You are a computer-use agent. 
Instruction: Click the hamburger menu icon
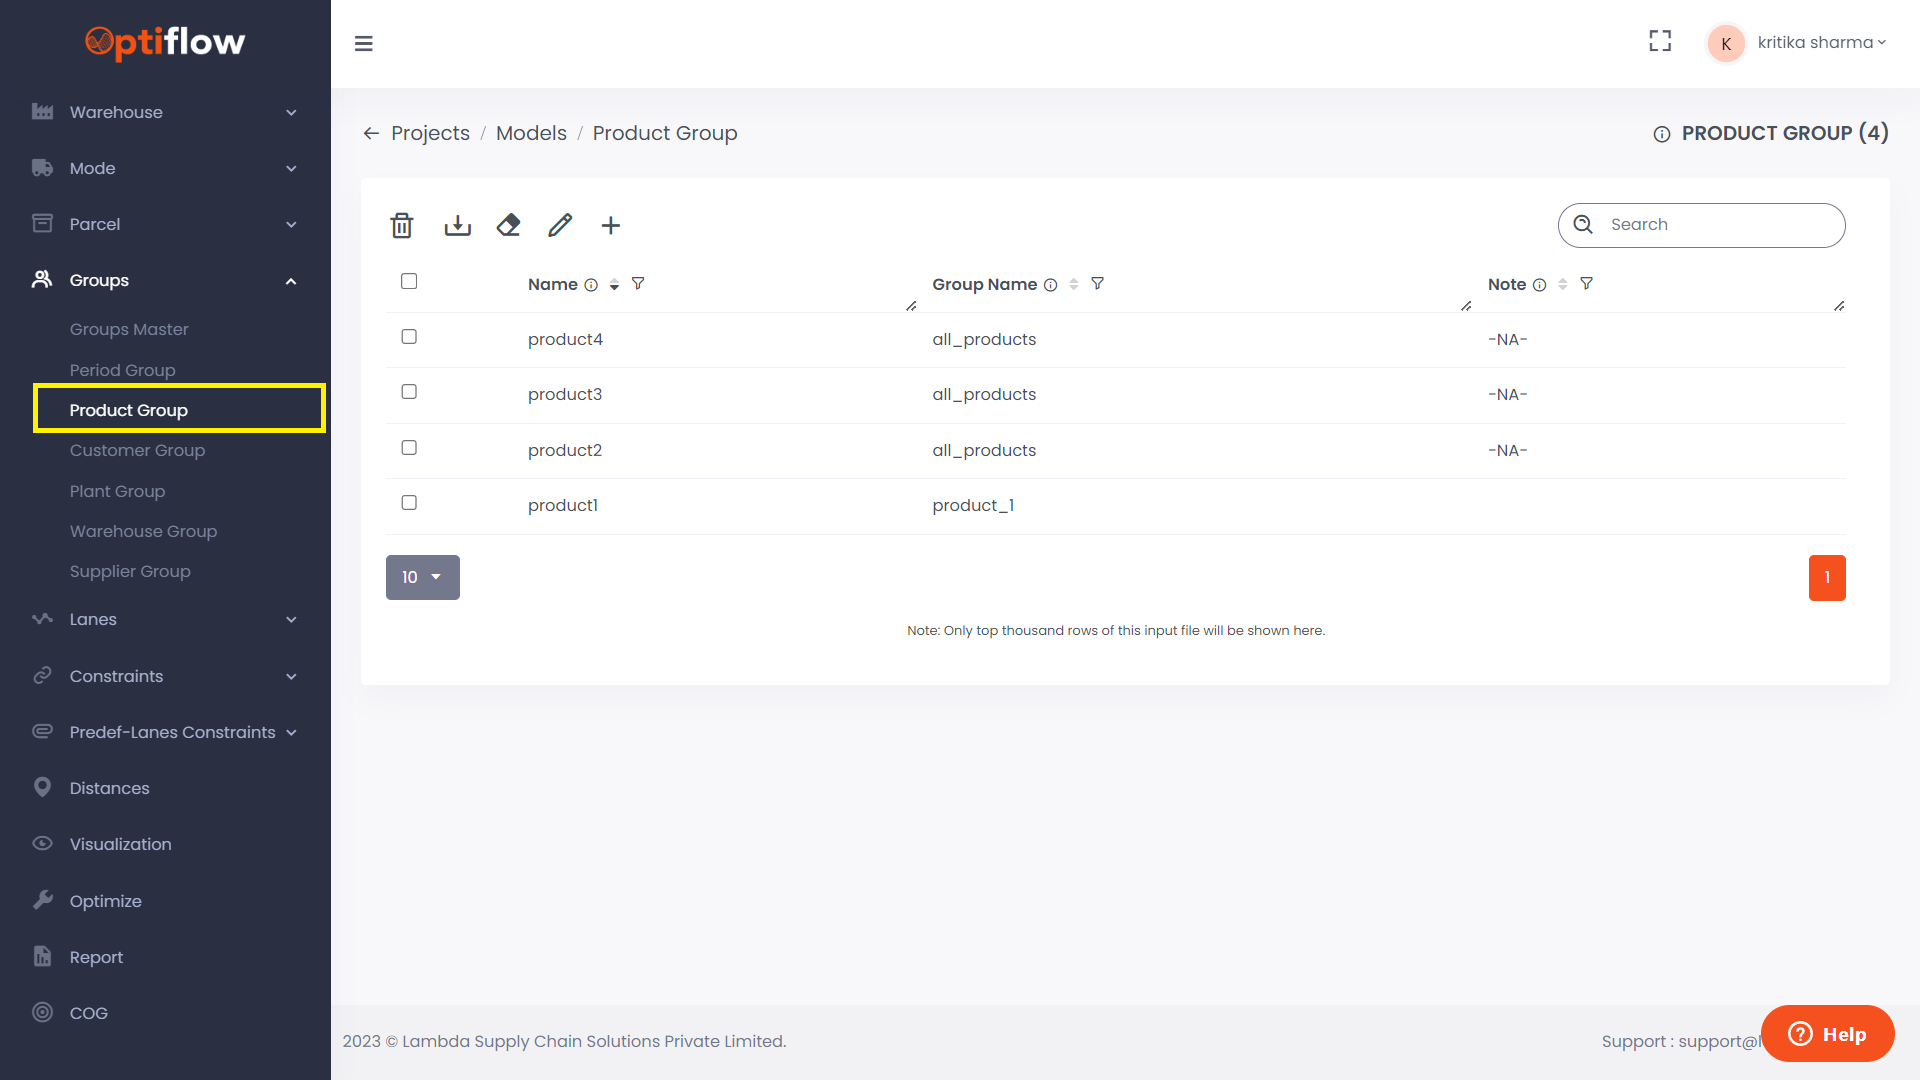click(364, 44)
